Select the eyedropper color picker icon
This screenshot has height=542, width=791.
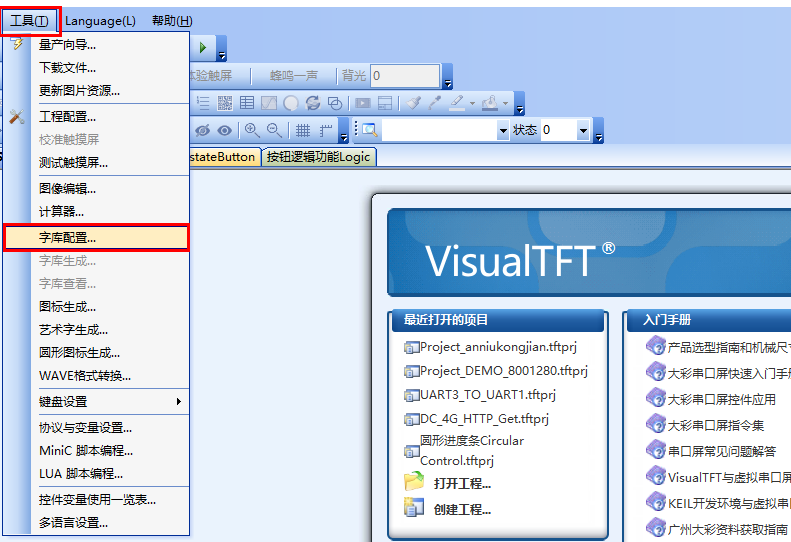tap(435, 103)
